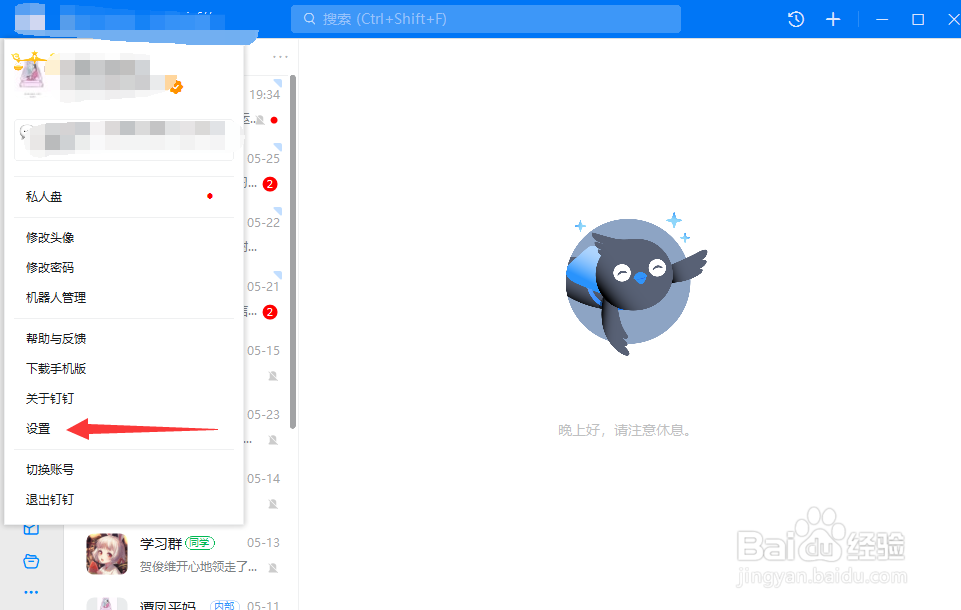Screen dimensions: 961x610
Task: Click the mute bell icon on 05-15 row
Action: [x=273, y=376]
